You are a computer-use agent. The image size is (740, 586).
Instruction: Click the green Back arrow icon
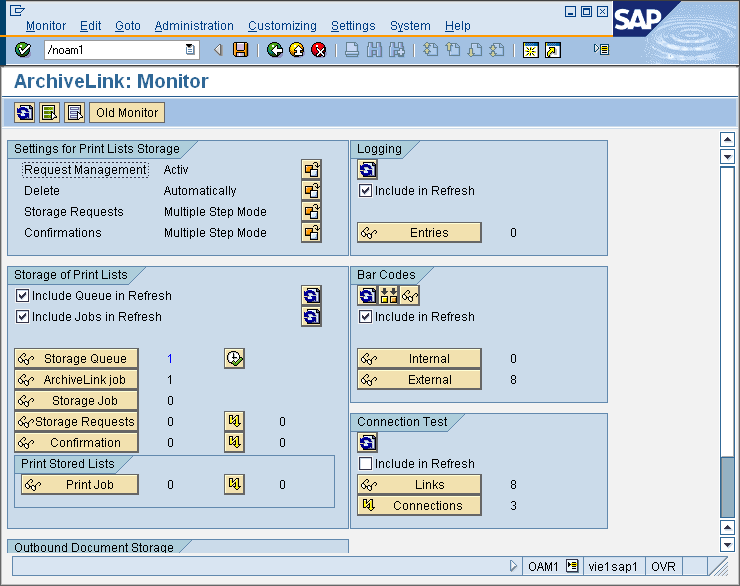tap(275, 50)
